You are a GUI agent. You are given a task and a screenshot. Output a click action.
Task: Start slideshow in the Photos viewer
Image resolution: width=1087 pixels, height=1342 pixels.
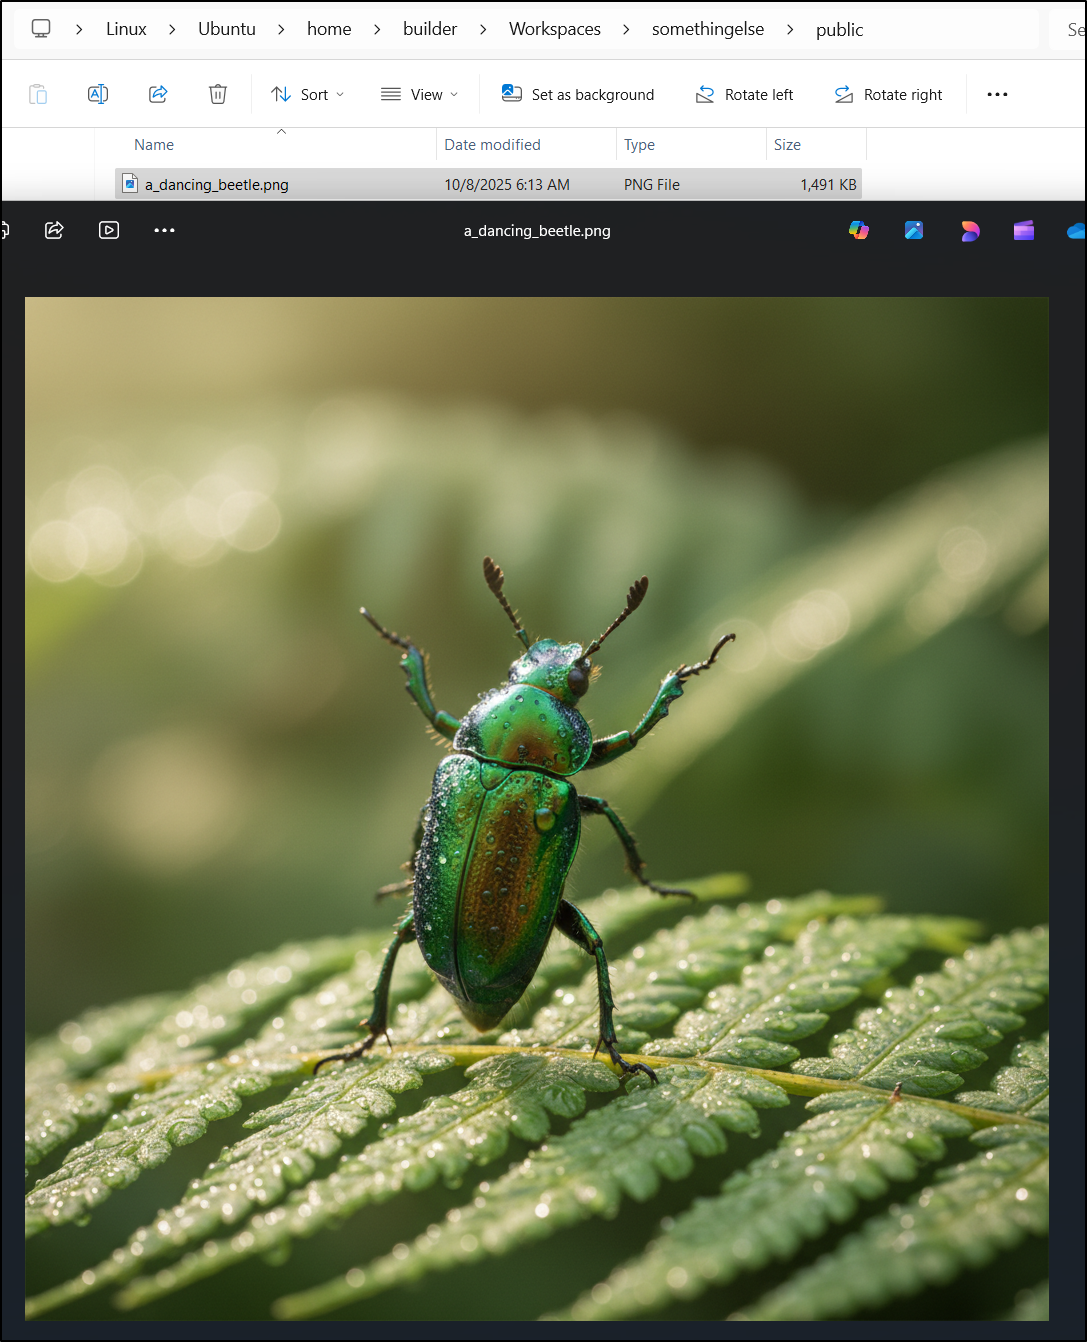pyautogui.click(x=109, y=230)
